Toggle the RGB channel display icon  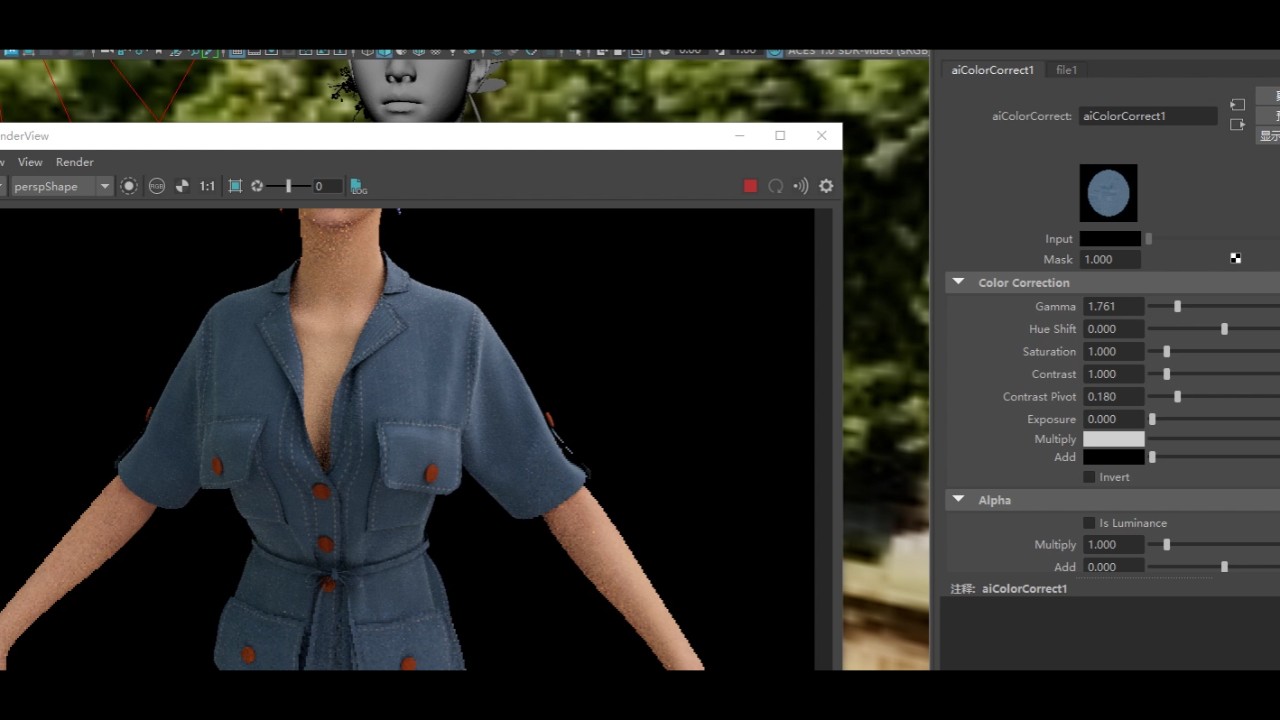157,186
